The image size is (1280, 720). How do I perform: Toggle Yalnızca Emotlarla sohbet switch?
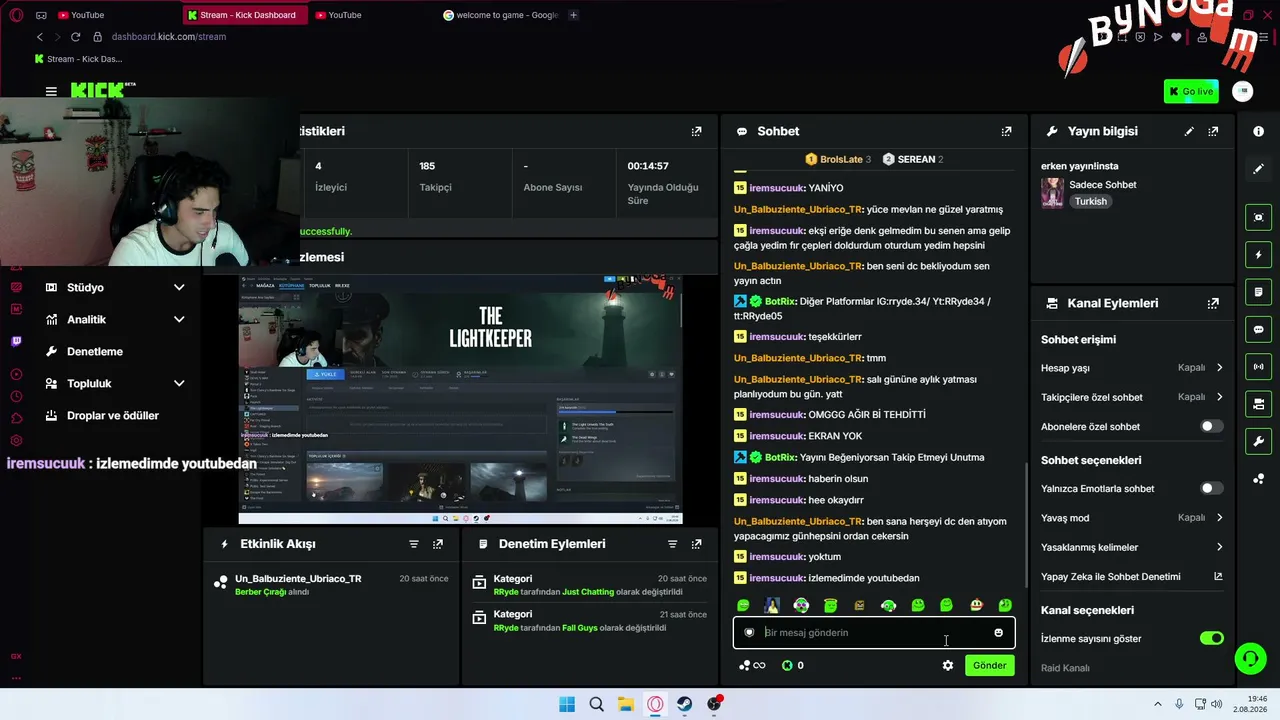[1211, 488]
